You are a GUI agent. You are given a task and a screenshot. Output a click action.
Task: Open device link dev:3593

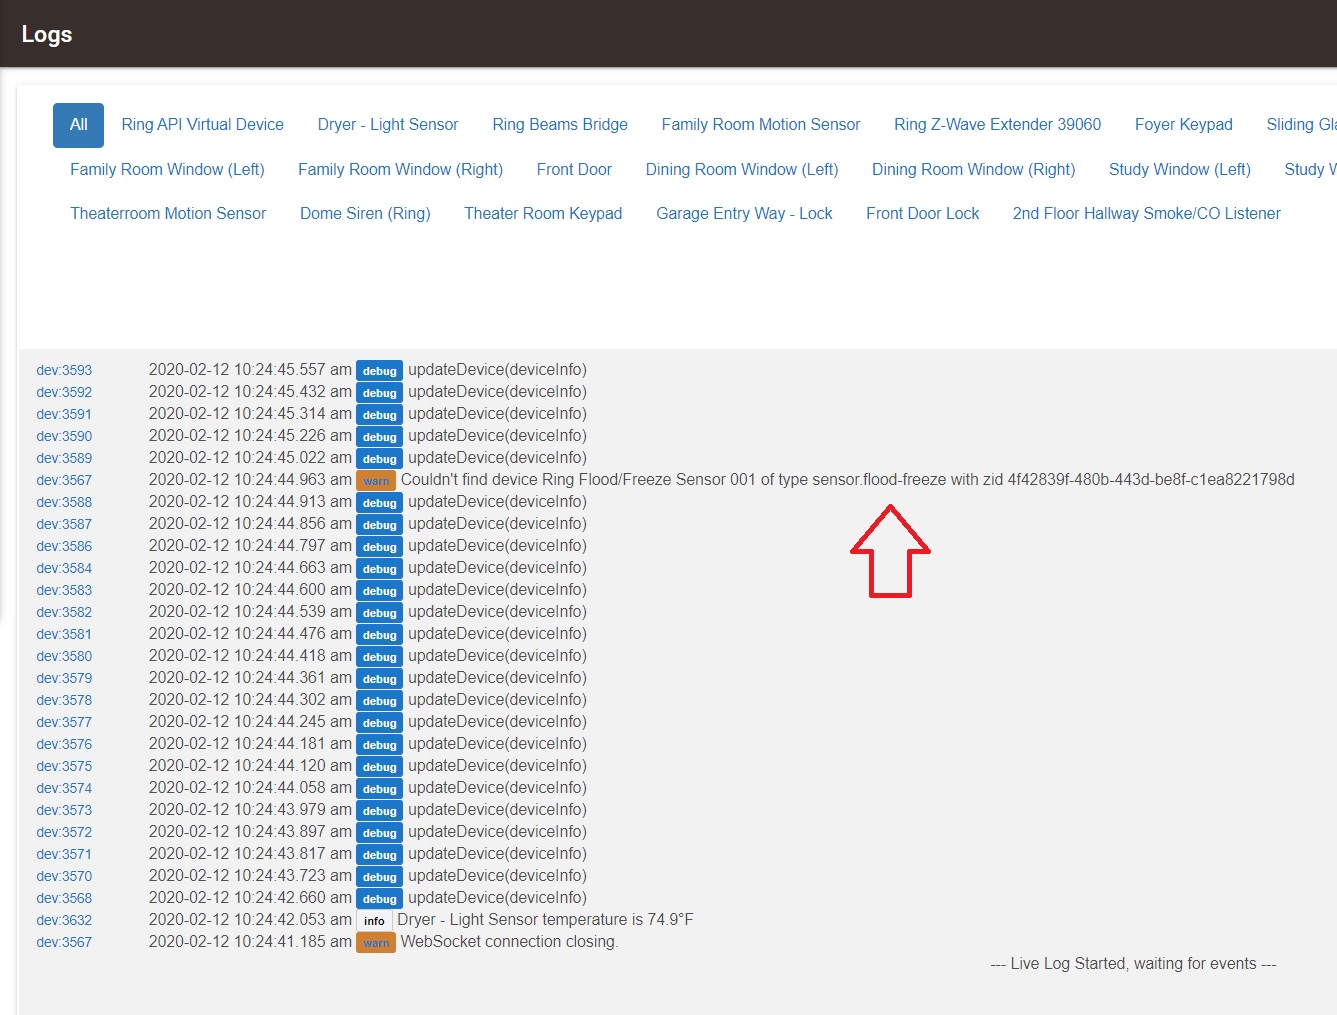point(64,370)
